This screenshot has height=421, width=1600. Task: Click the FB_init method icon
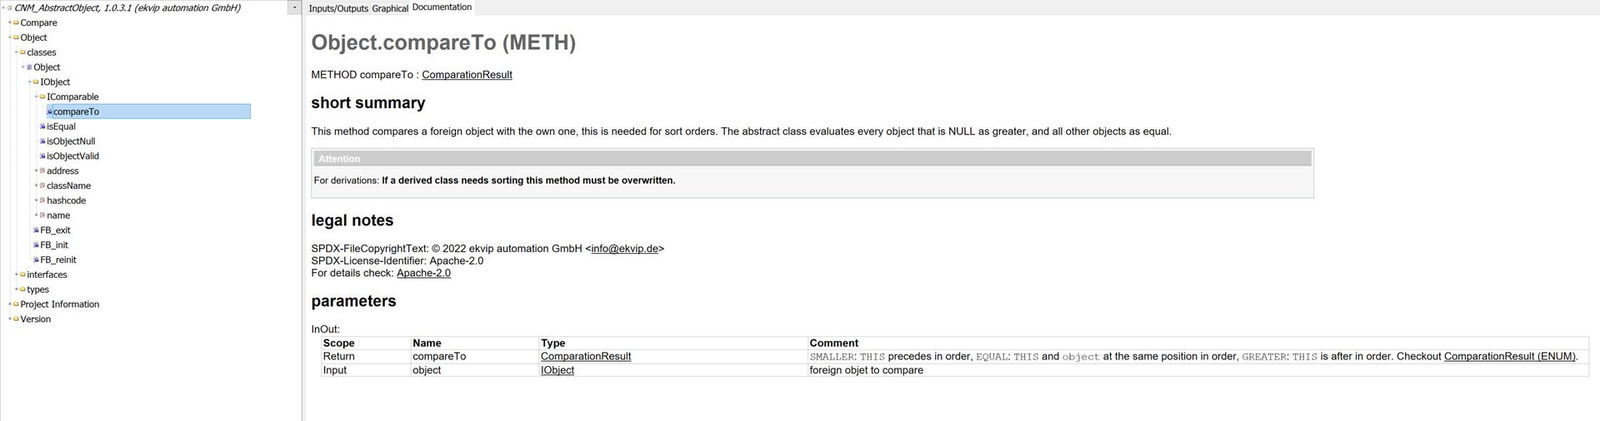click(x=36, y=245)
